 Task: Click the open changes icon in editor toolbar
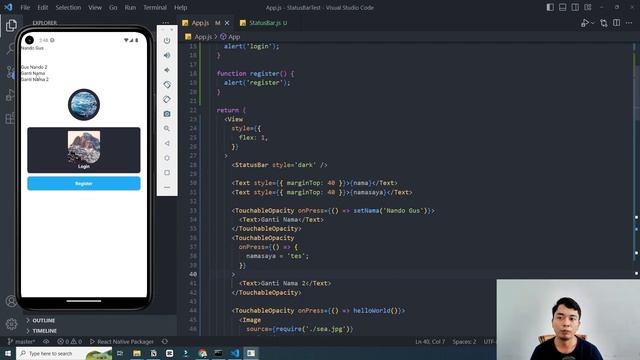[604, 23]
